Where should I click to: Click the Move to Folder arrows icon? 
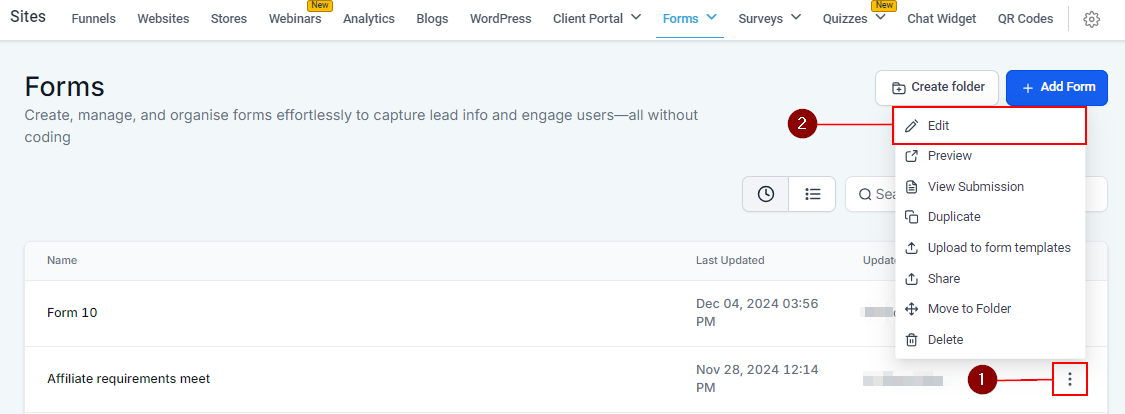pos(911,309)
